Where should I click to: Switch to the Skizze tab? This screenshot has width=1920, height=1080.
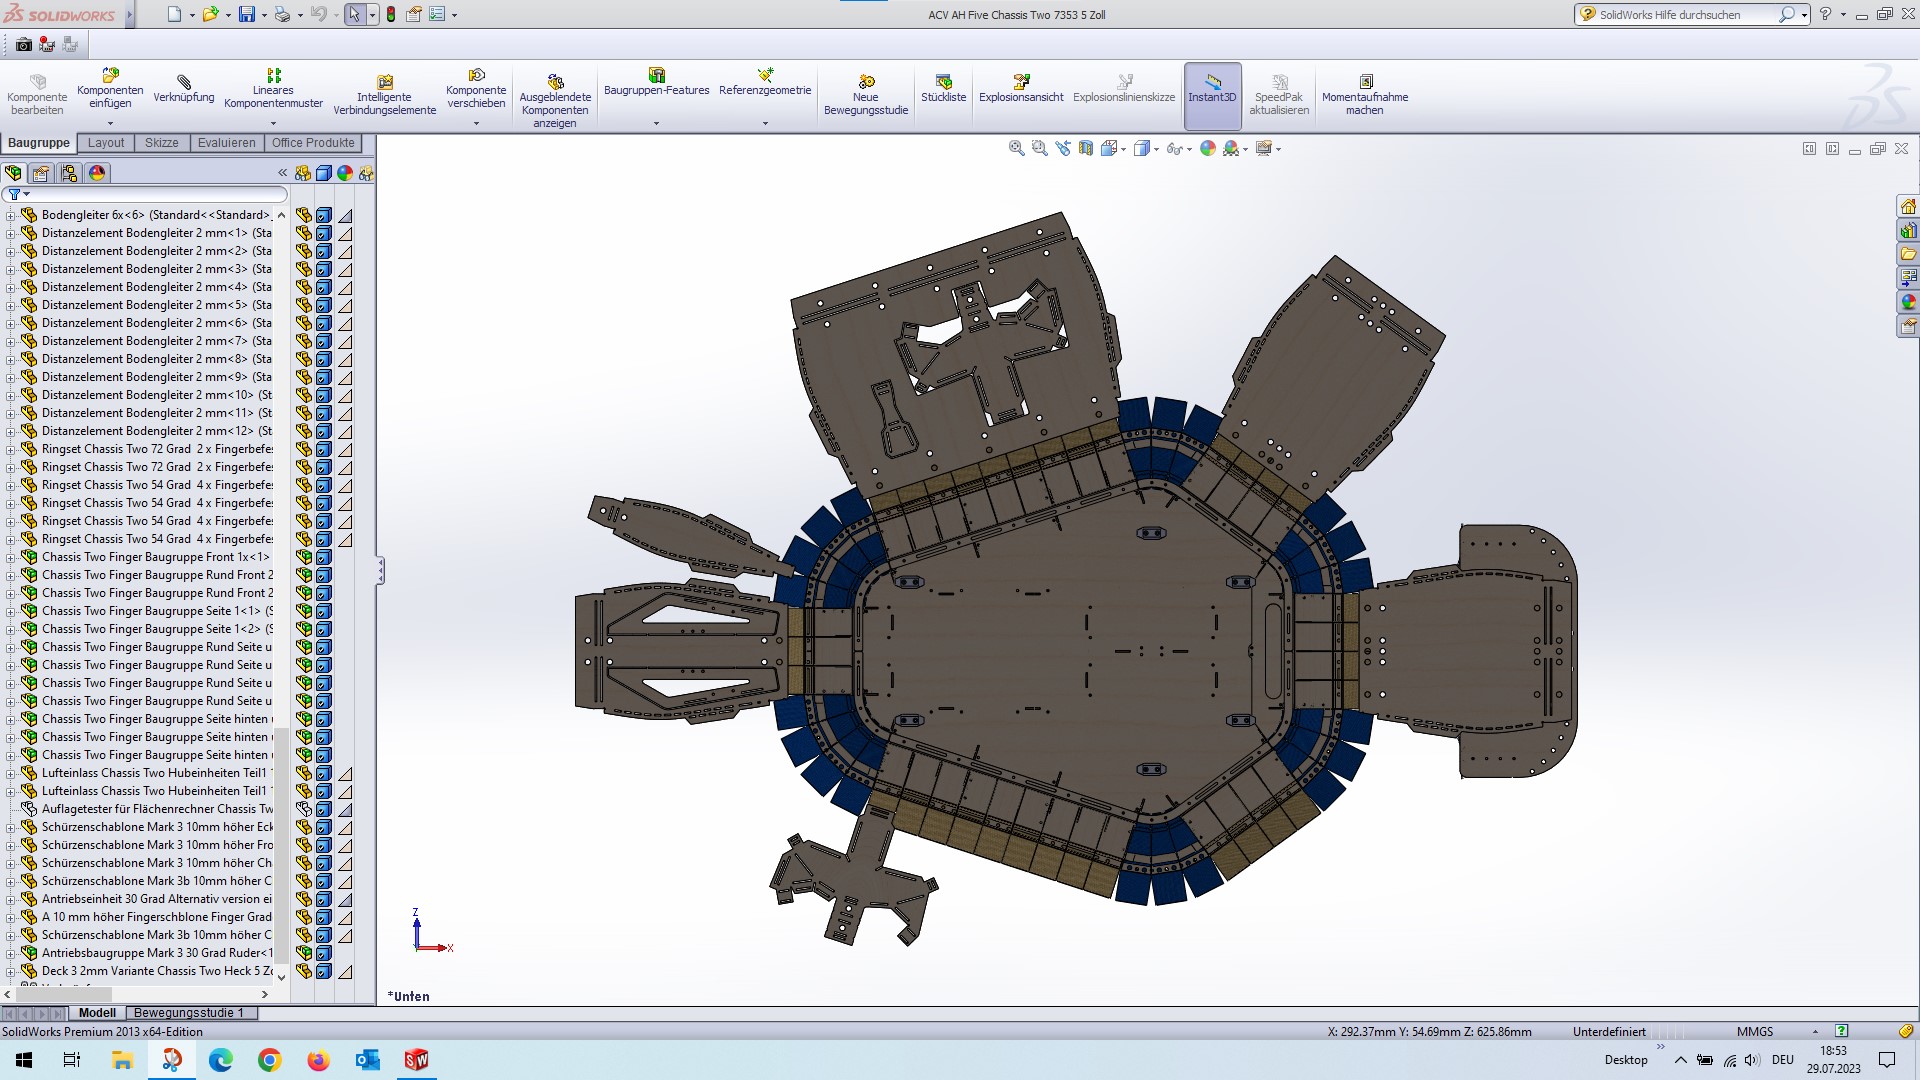click(161, 143)
